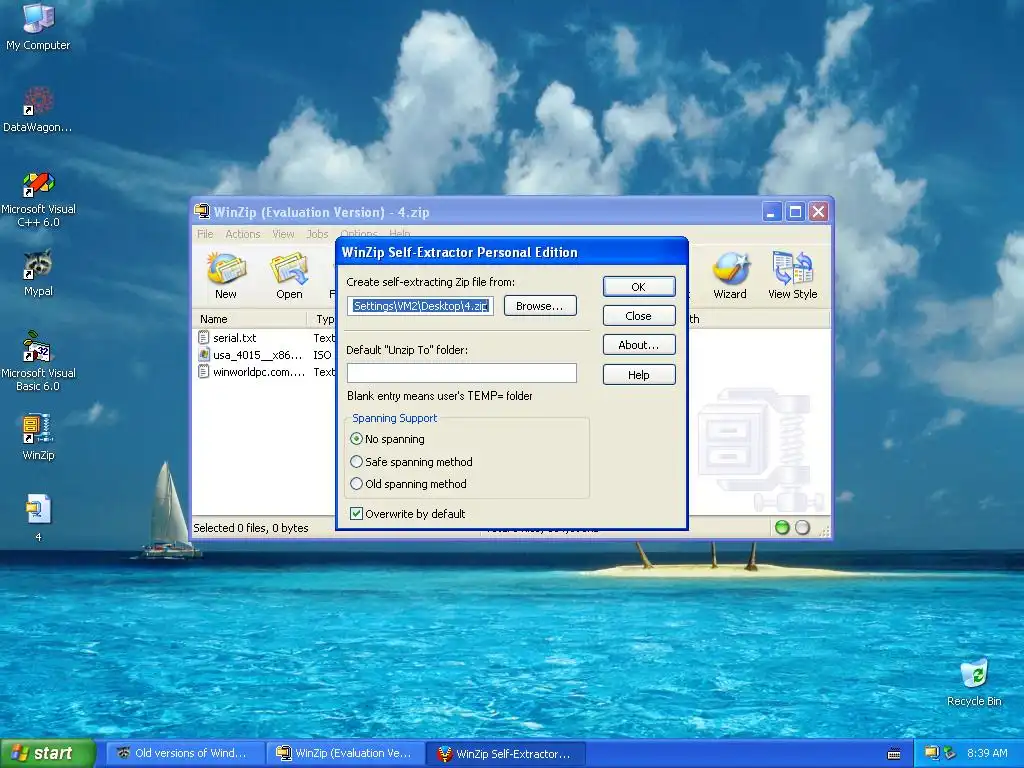1024x768 pixels.
Task: Open the View menu in WinZip
Action: point(283,234)
